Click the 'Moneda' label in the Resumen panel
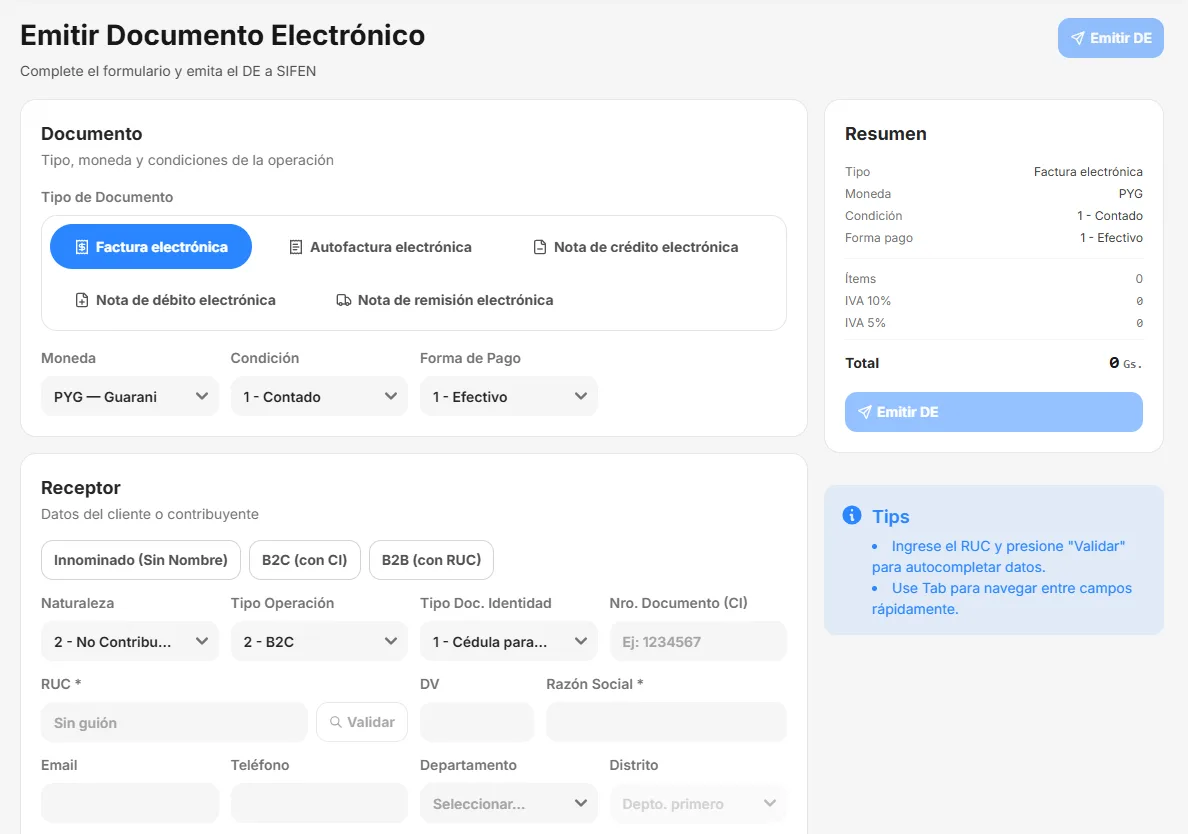Viewport: 1188px width, 834px height. coord(868,194)
